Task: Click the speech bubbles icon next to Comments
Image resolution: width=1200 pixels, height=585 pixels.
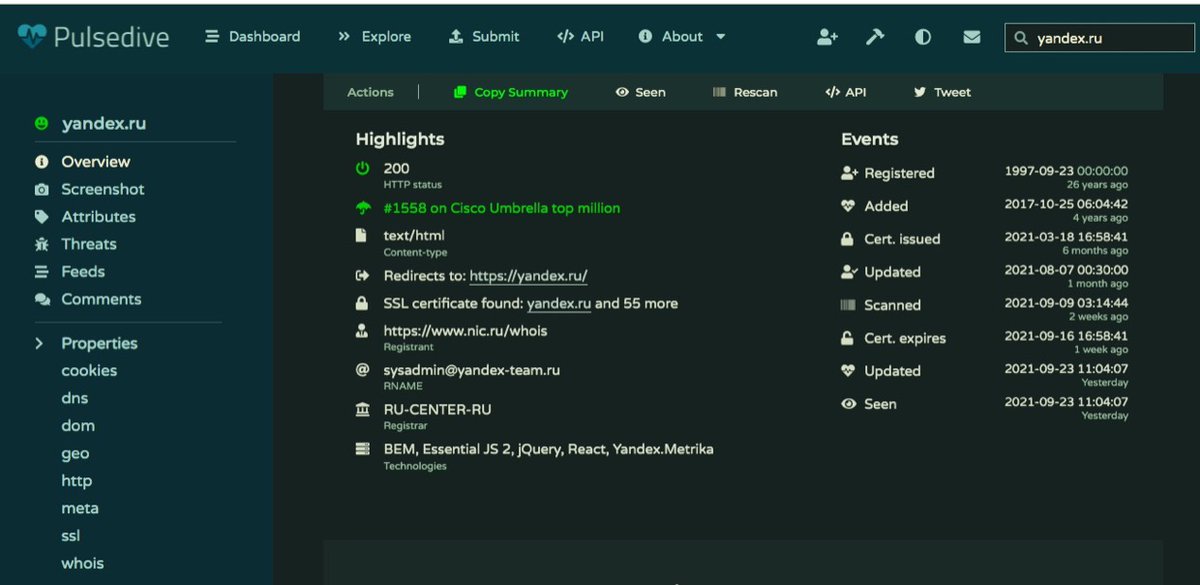Action: tap(41, 299)
